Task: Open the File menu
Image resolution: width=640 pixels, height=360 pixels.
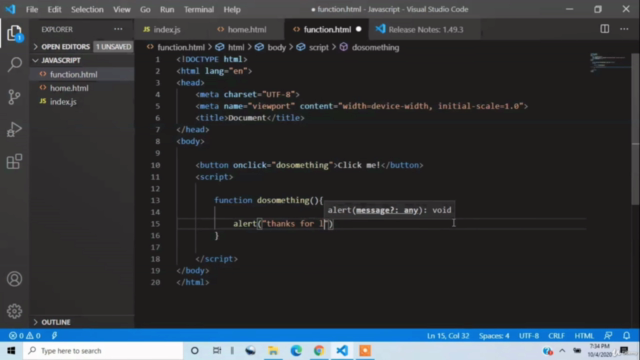Action: point(32,9)
